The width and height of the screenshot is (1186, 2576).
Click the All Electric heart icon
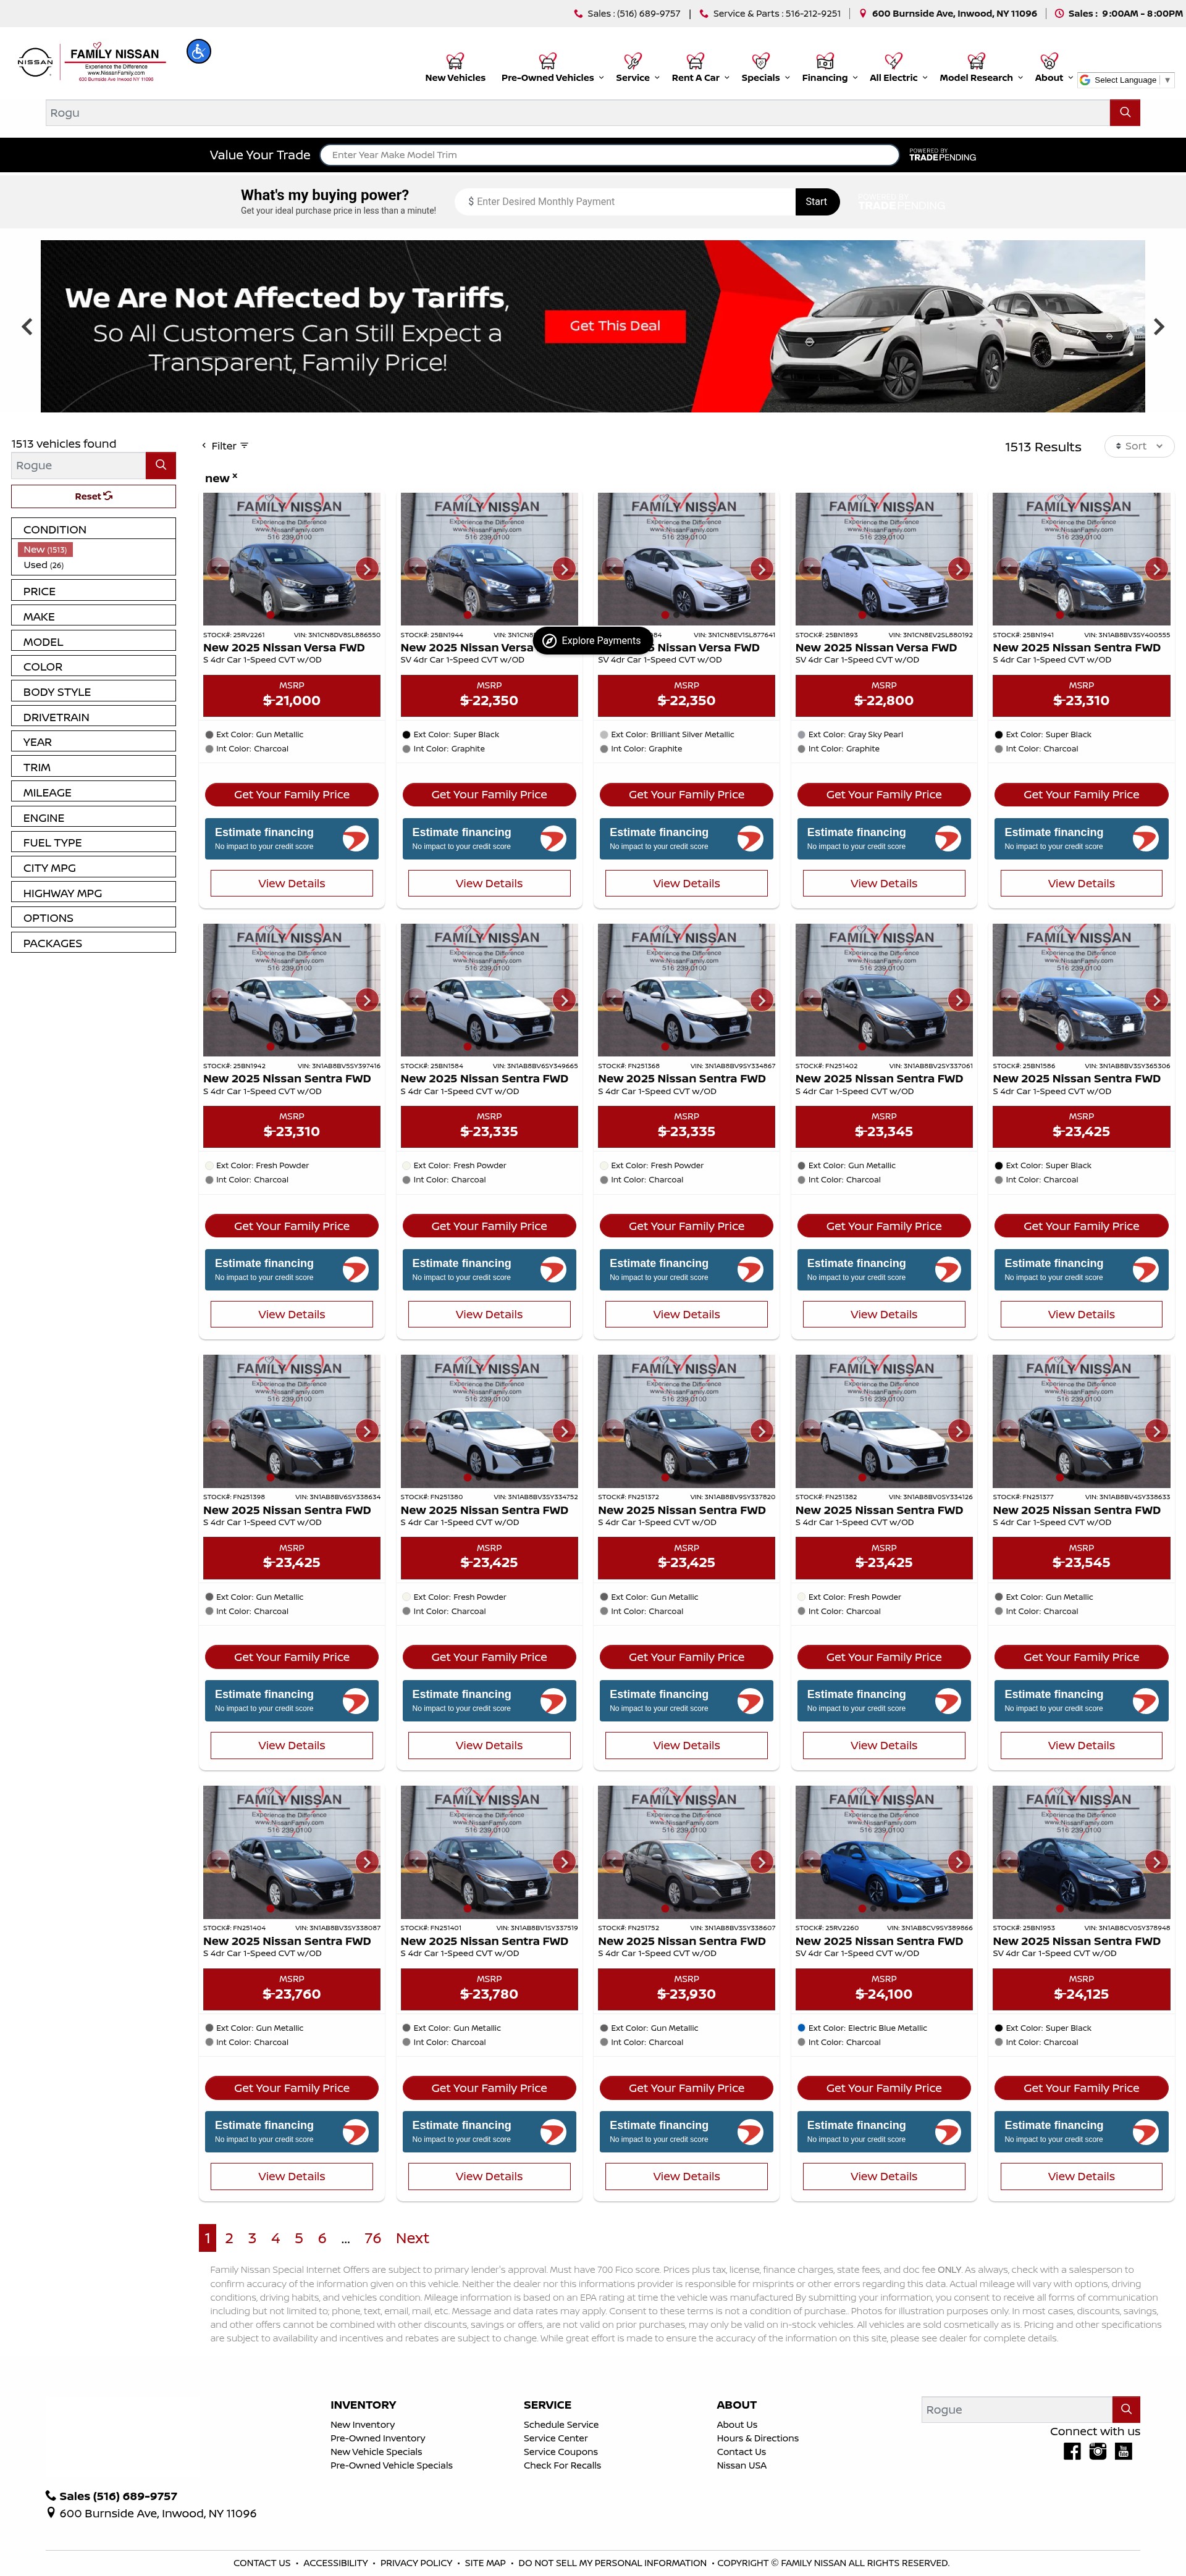tap(894, 61)
